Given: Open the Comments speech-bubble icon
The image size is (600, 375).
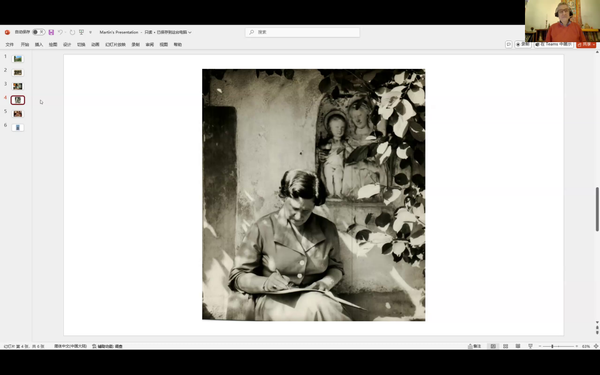Looking at the screenshot, I should coord(509,44).
